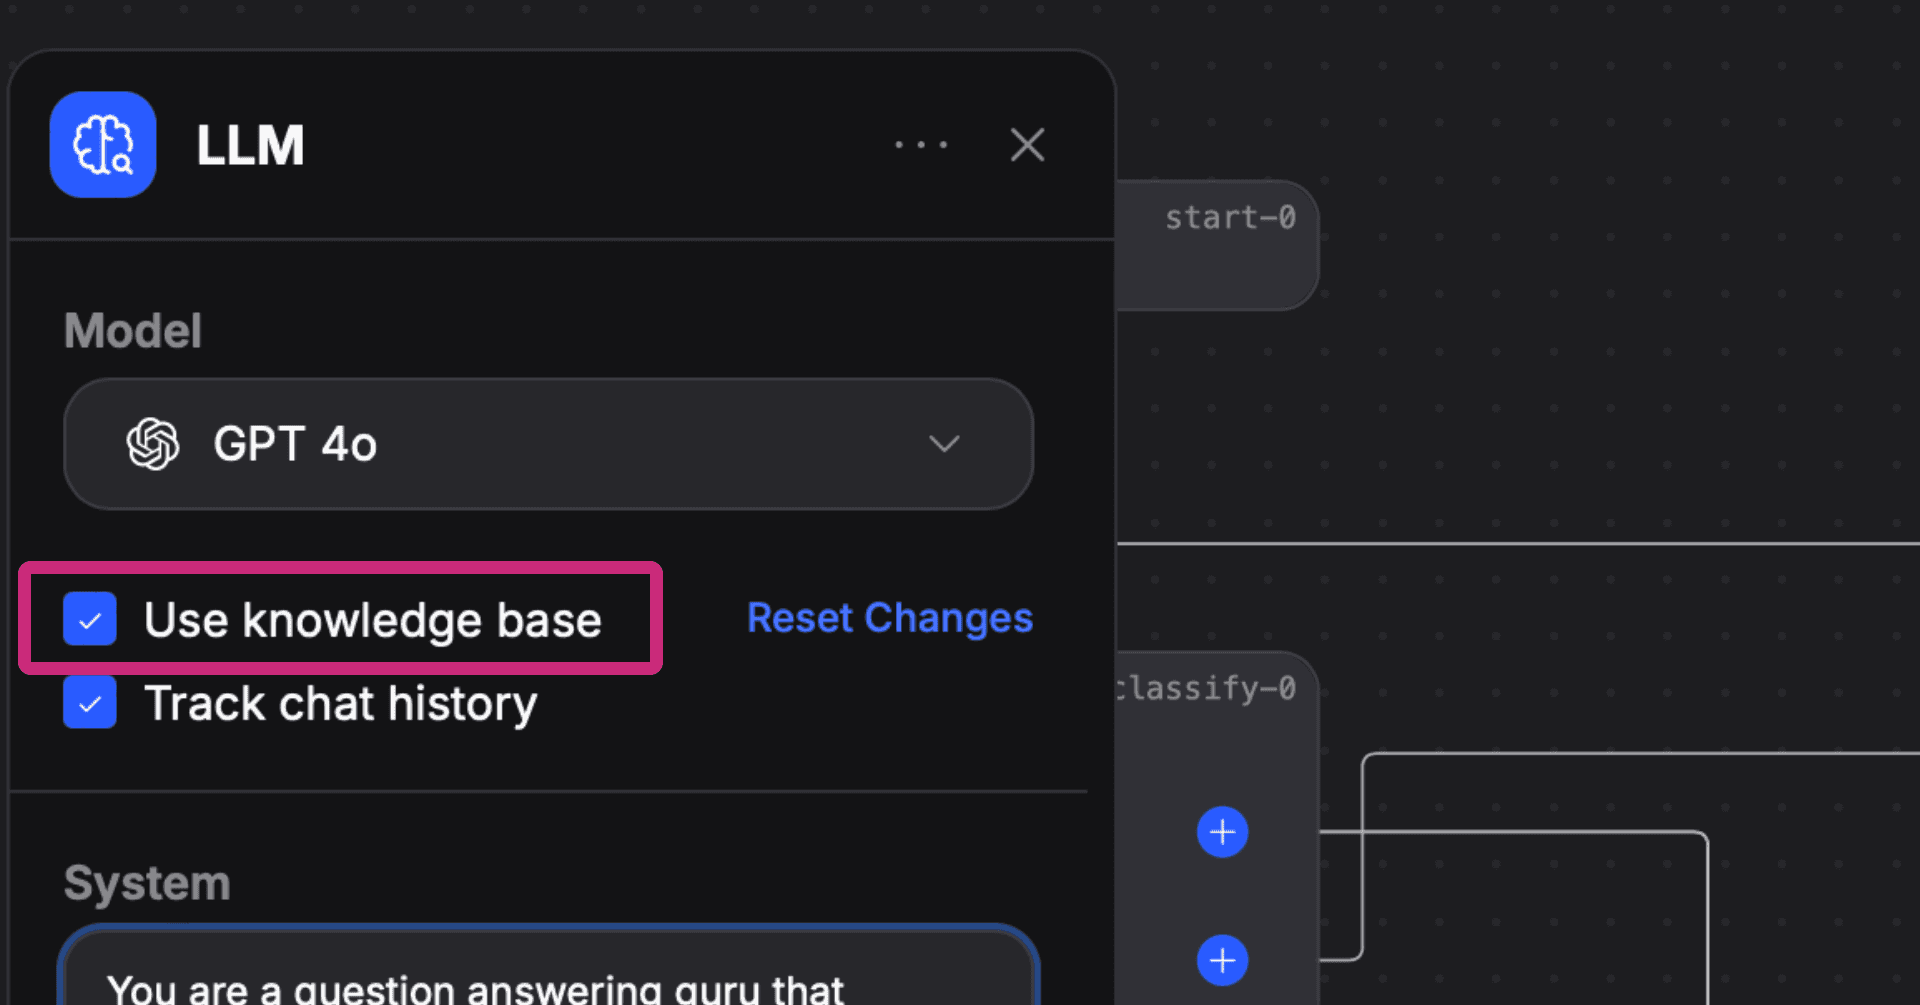Click the upper plus icon on the canvas
Image resolution: width=1920 pixels, height=1005 pixels.
[1221, 831]
